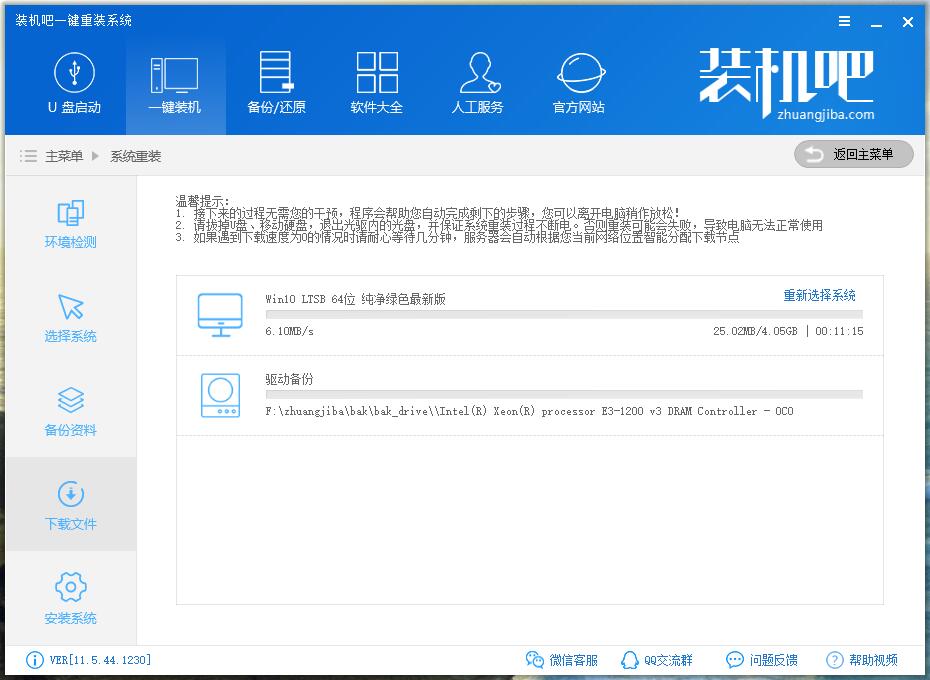Click the 重新选择系统 reselect system link
The width and height of the screenshot is (930, 680).
[x=819, y=295]
